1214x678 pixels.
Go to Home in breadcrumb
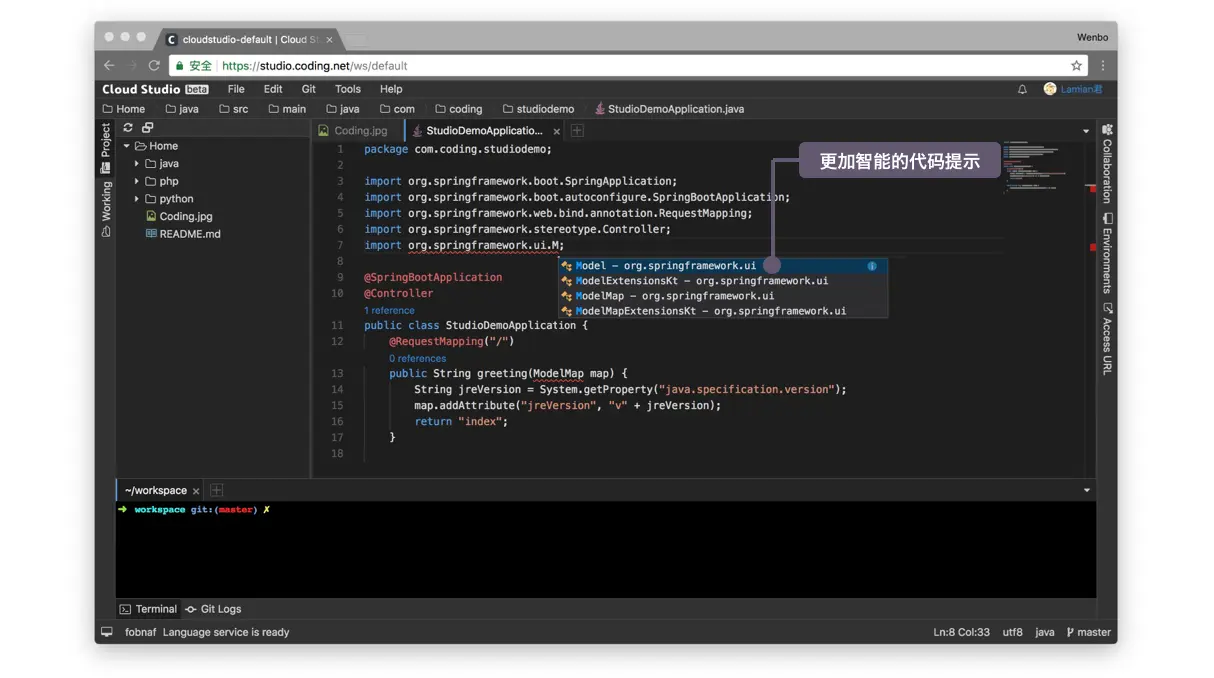pos(123,109)
